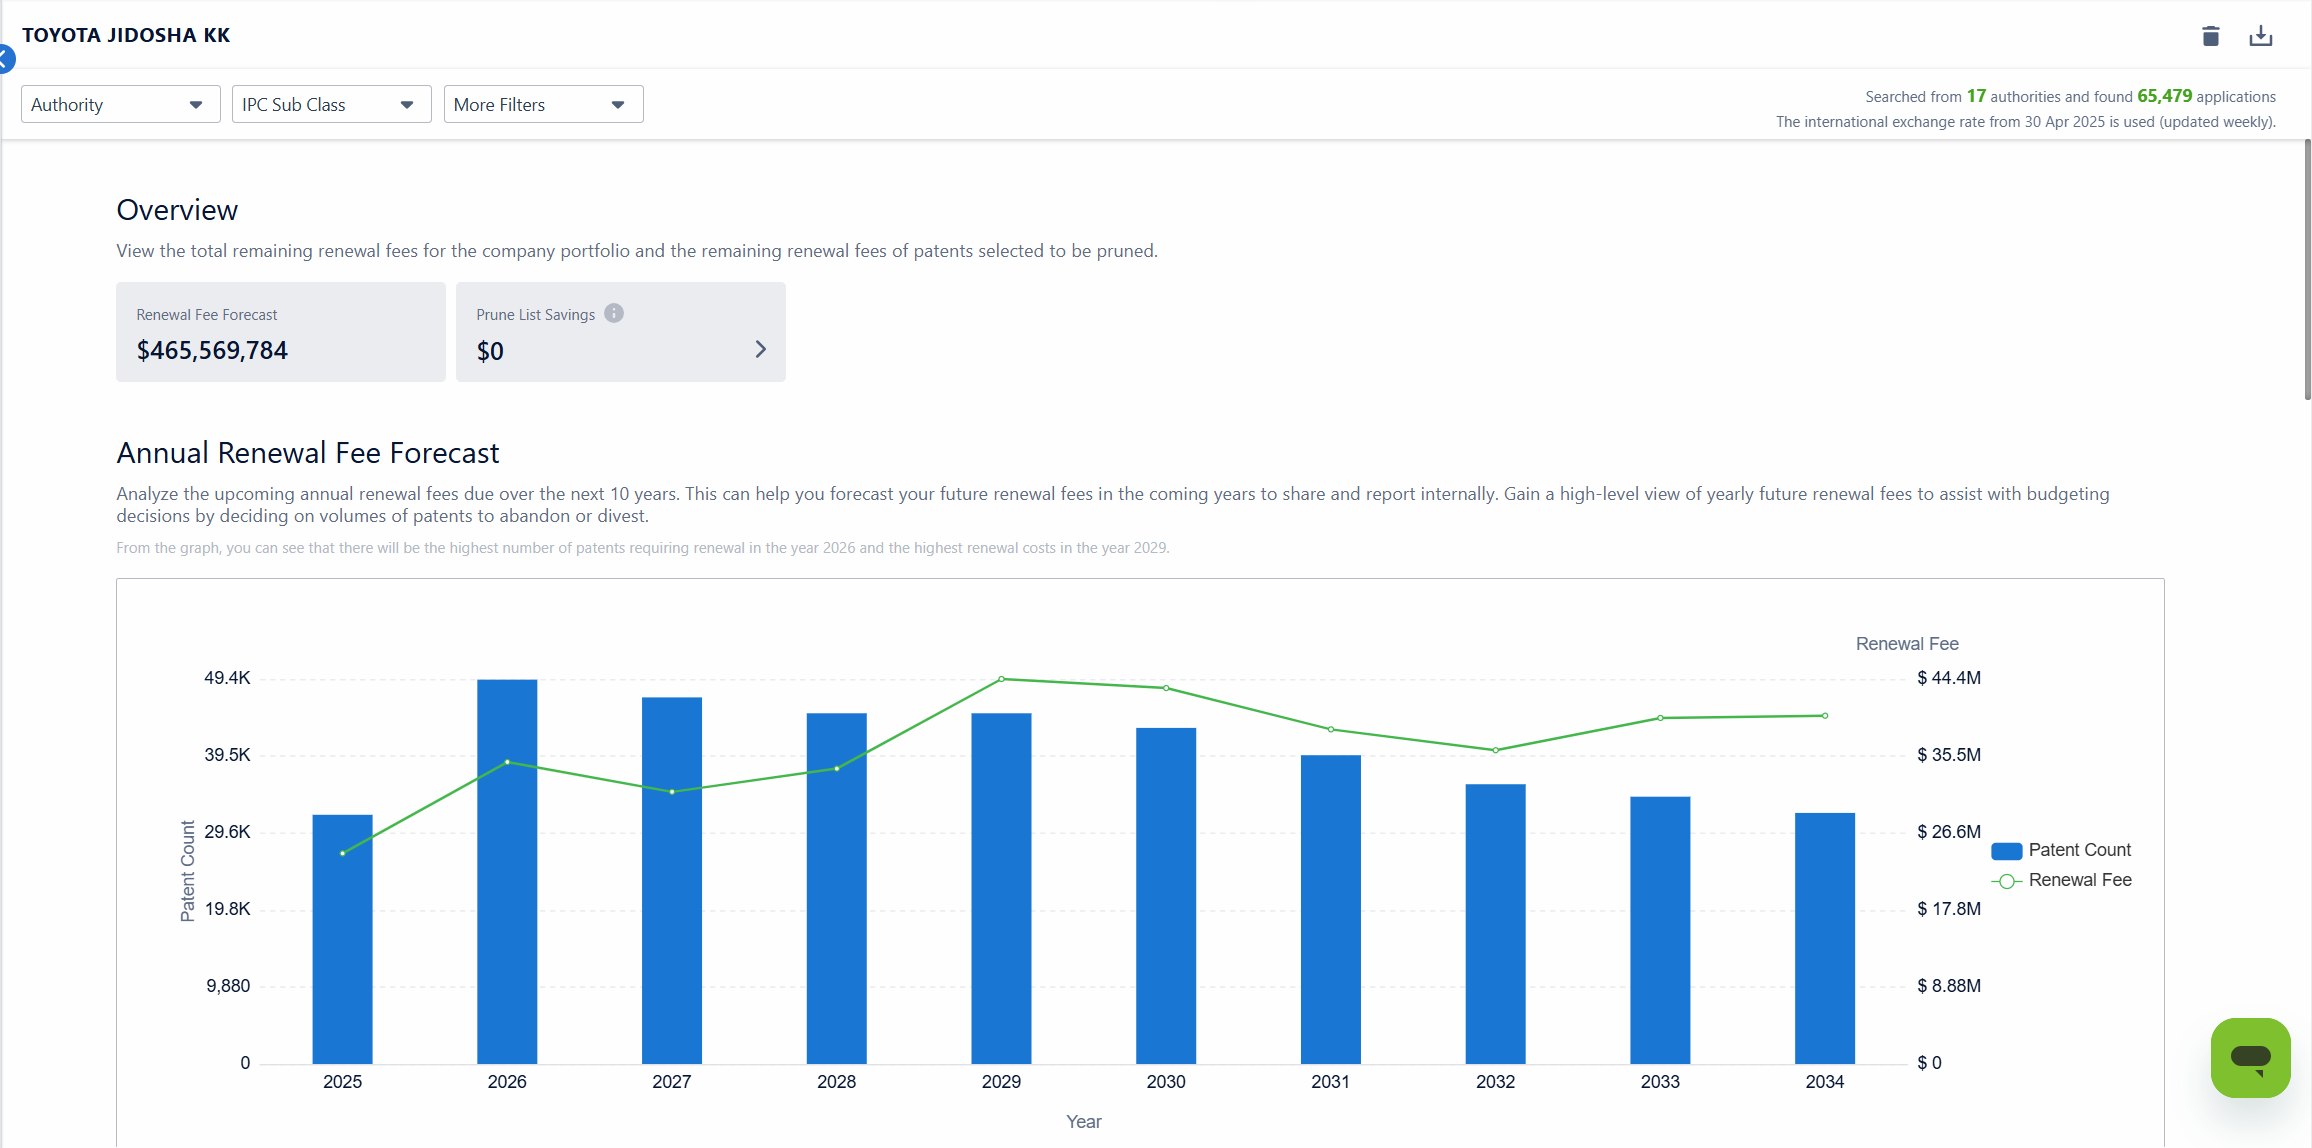Open the Prune List Savings card
Screen dimensions: 2312x1148
click(x=620, y=332)
